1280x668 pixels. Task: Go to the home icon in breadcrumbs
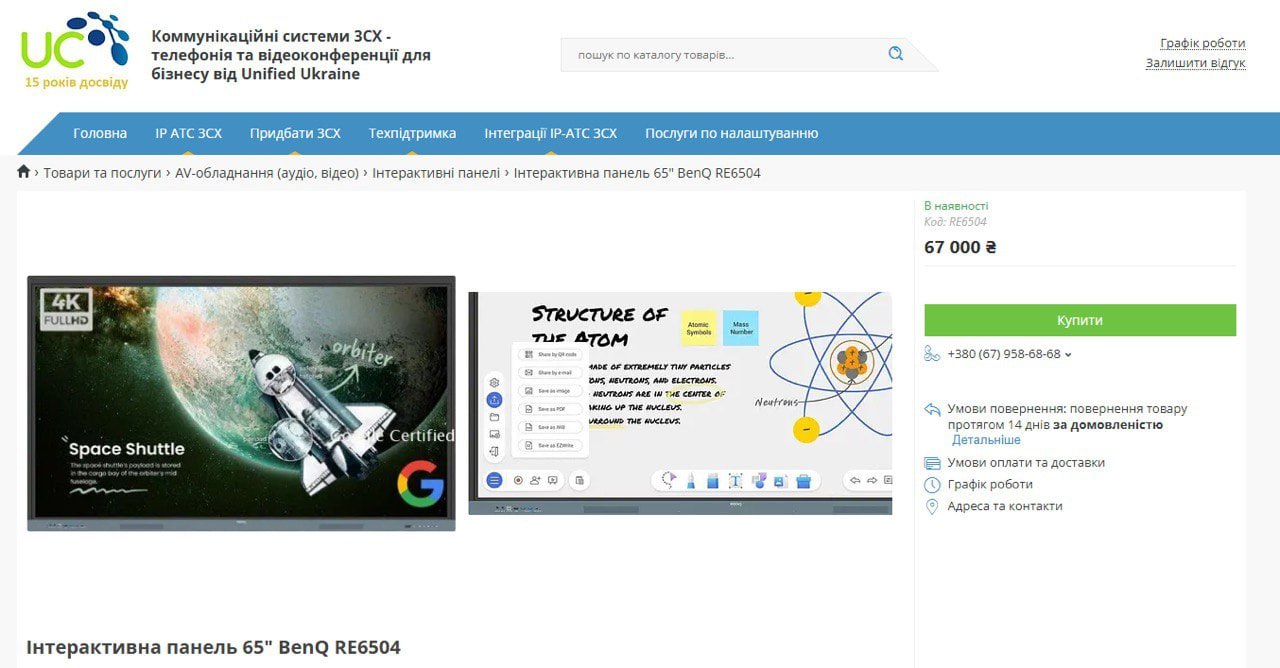tap(24, 172)
